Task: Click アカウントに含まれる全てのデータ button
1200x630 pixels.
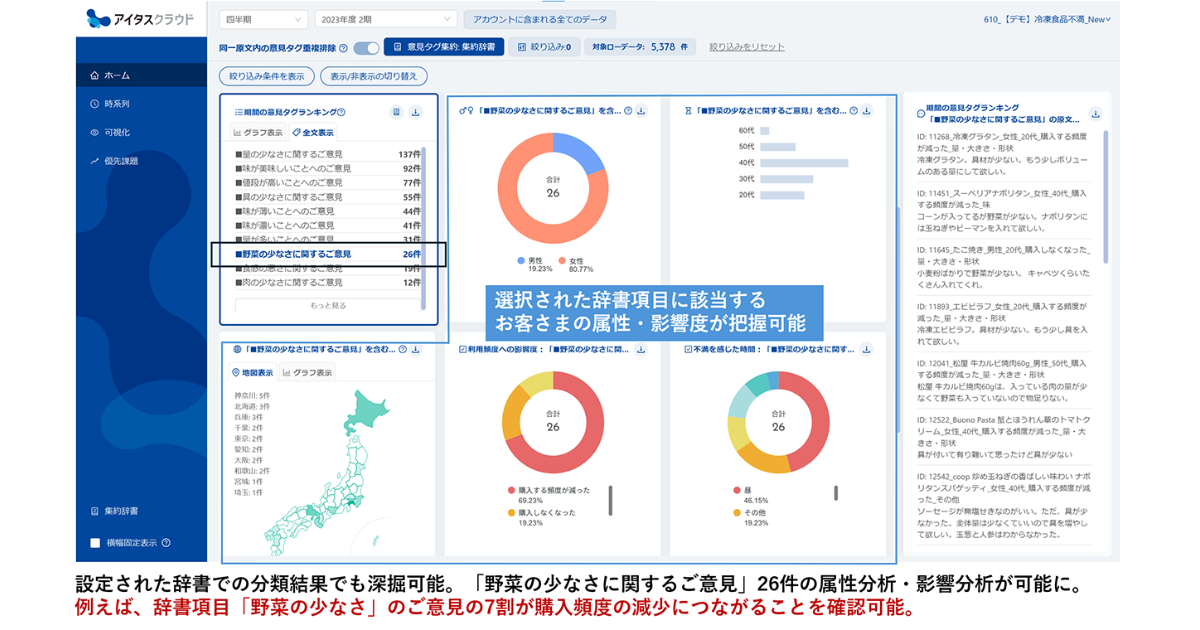Action: [x=540, y=19]
